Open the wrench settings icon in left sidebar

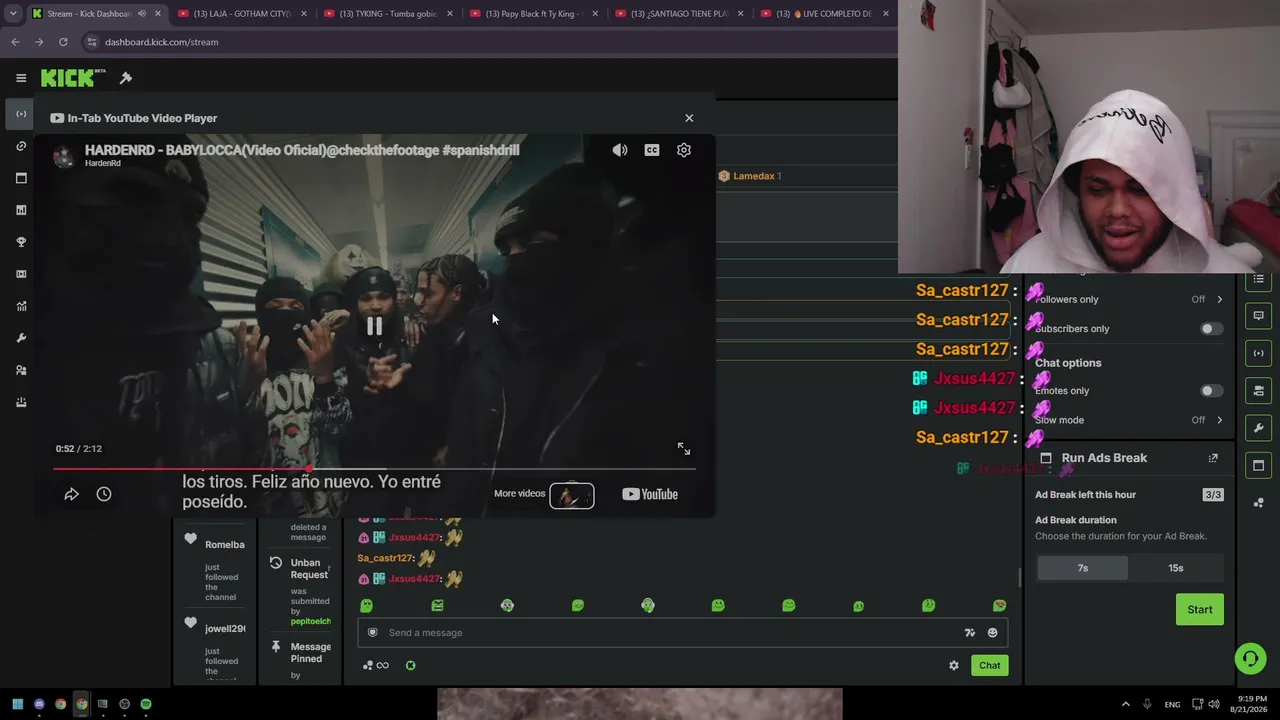[x=21, y=338]
